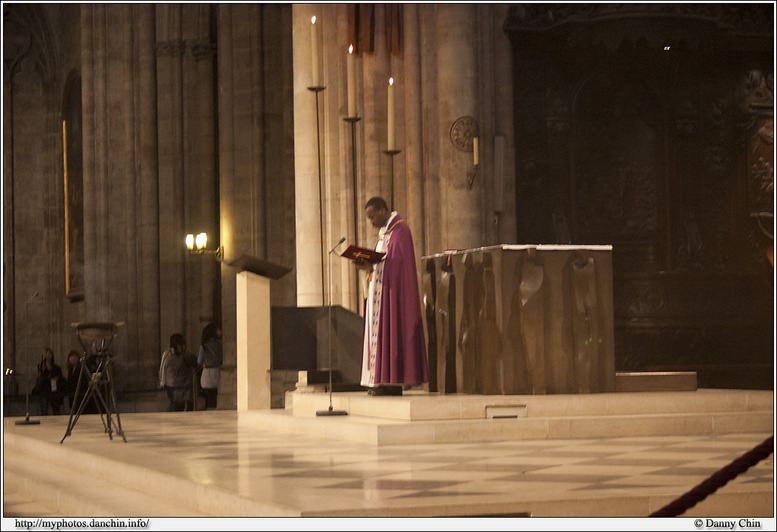777x532 pixels.
Task: Click the round base of microphone stand
Action: tap(331, 411)
